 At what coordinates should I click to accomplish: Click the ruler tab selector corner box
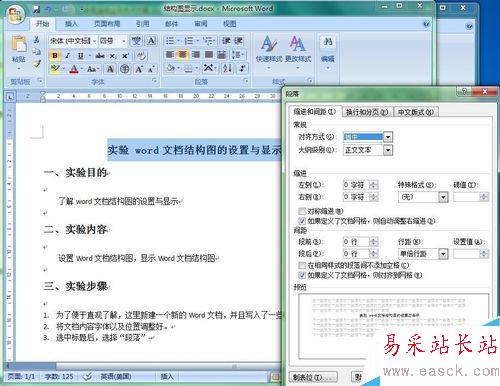pos(10,97)
